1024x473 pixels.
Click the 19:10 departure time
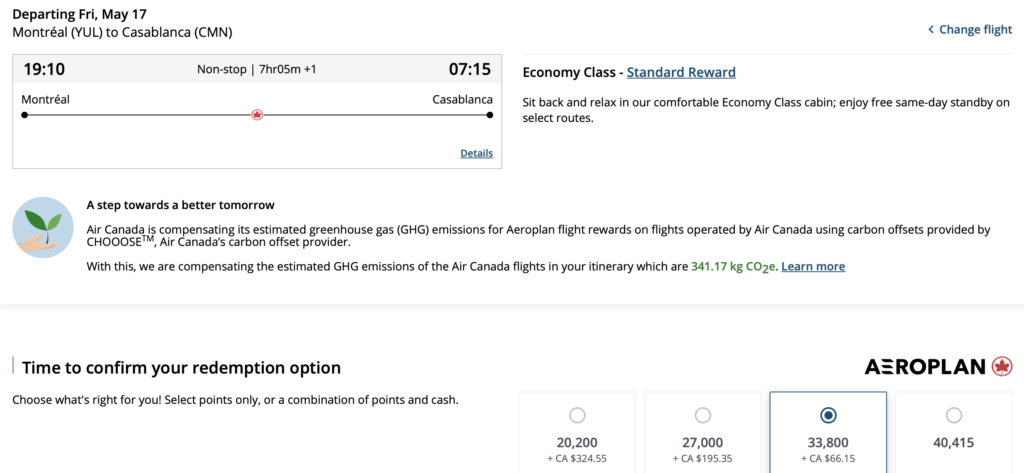point(44,69)
